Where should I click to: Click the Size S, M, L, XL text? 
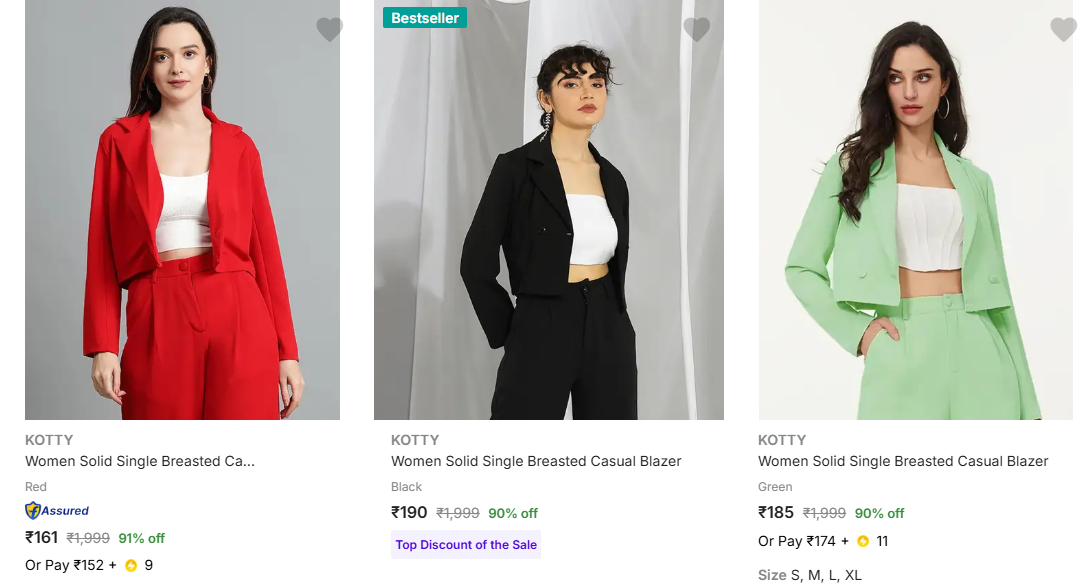[x=809, y=575]
